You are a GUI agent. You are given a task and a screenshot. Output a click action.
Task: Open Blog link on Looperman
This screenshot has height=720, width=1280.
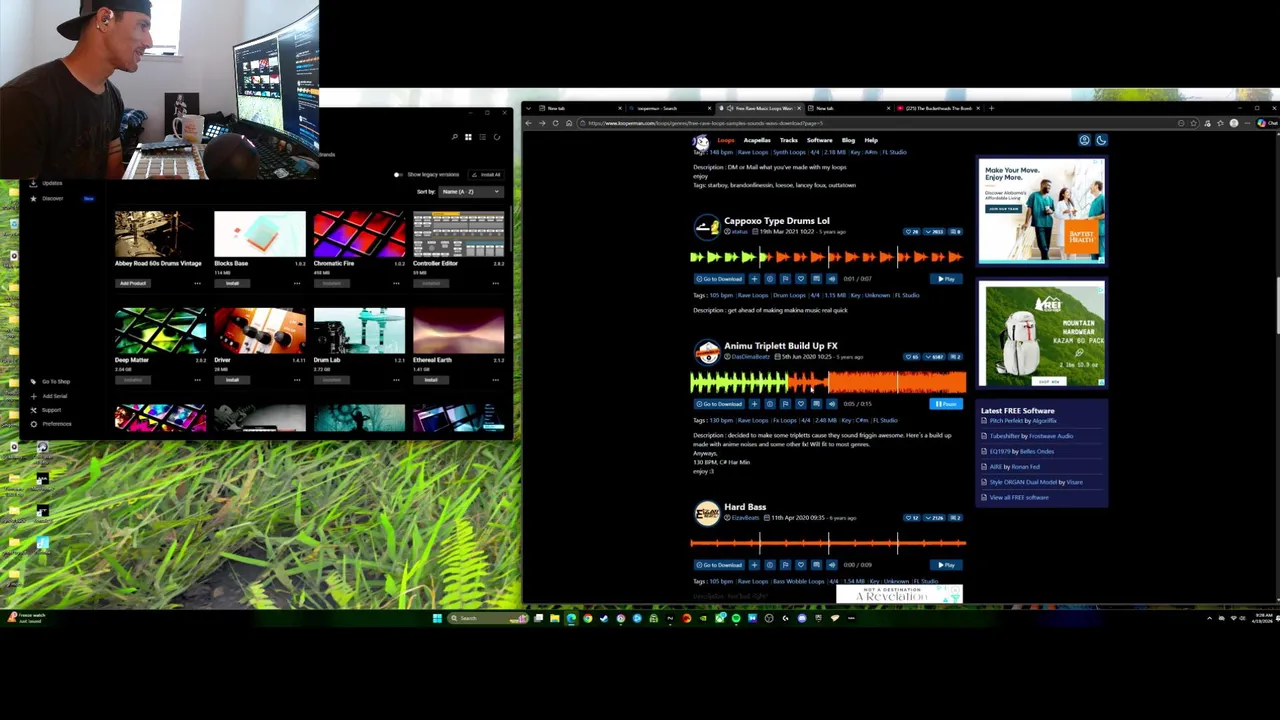pos(848,140)
